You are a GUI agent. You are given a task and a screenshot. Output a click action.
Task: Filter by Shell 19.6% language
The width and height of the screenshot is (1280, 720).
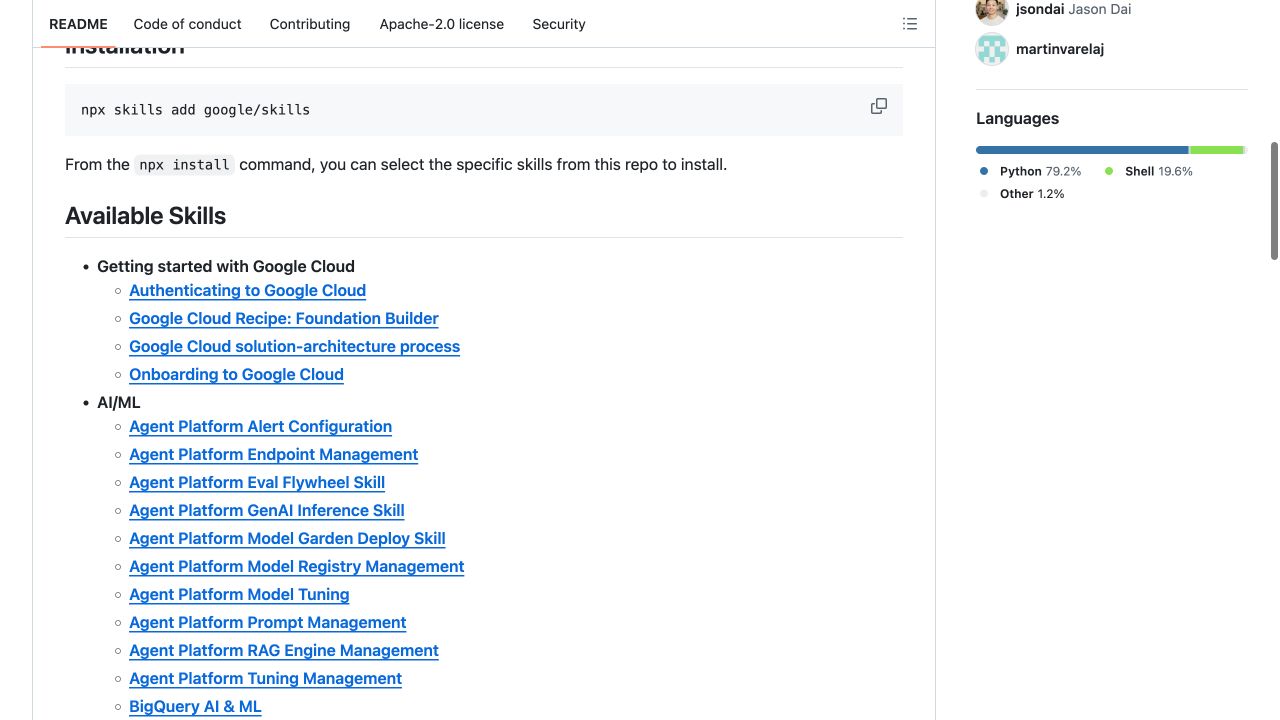pyautogui.click(x=1149, y=171)
